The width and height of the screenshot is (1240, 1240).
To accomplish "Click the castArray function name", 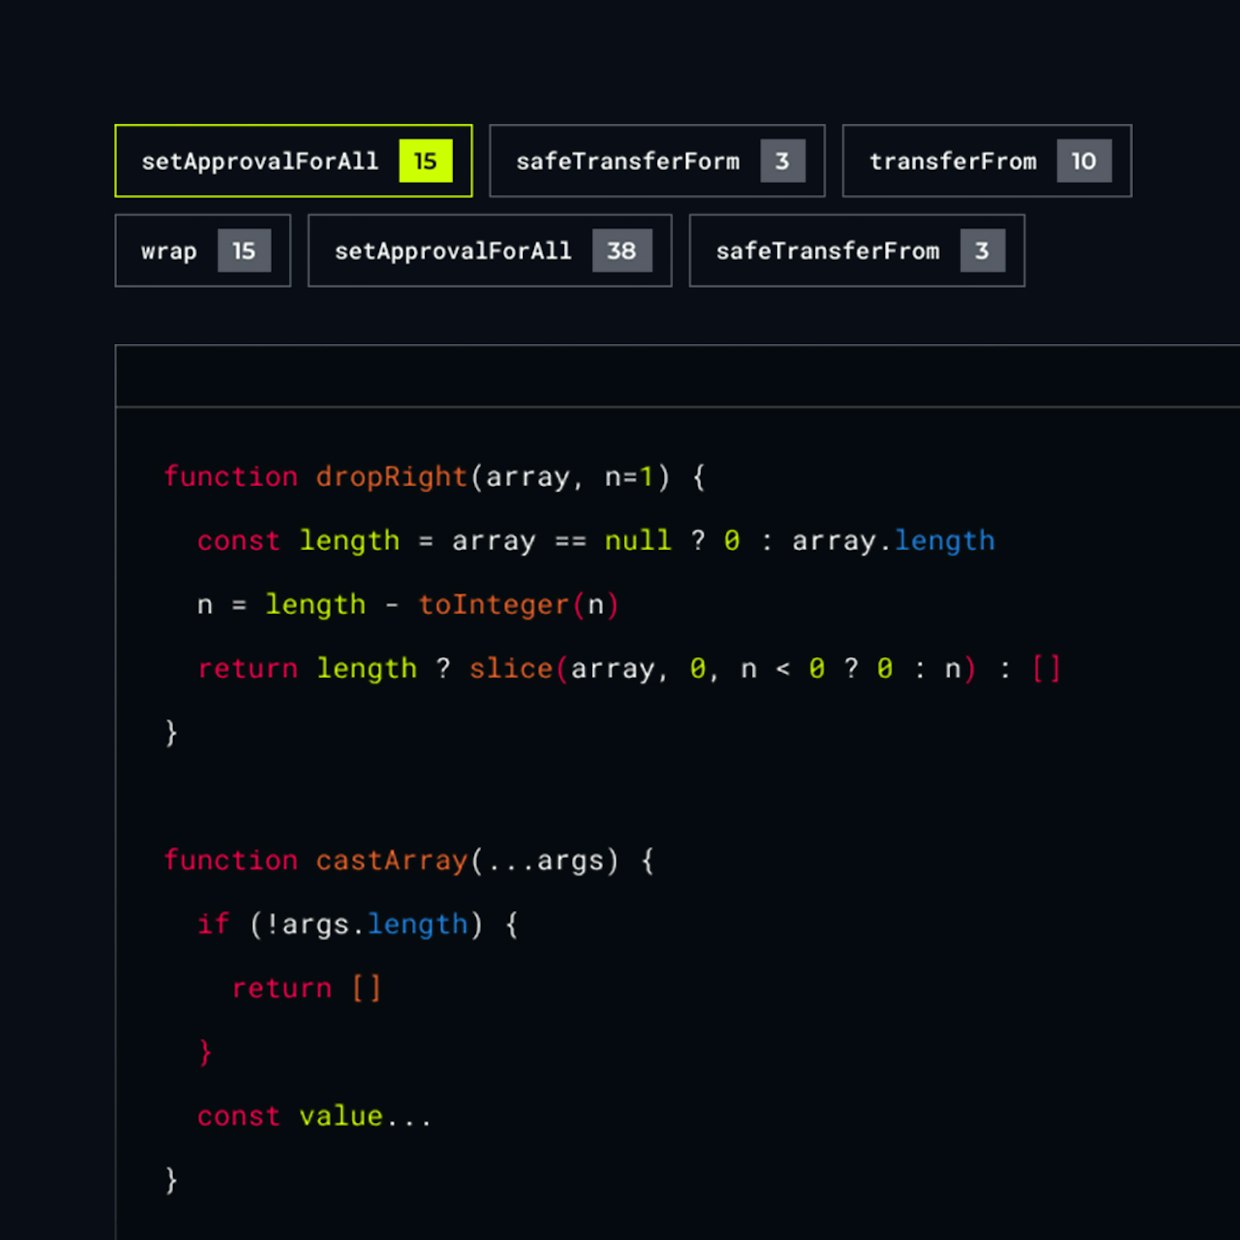I will click(391, 861).
